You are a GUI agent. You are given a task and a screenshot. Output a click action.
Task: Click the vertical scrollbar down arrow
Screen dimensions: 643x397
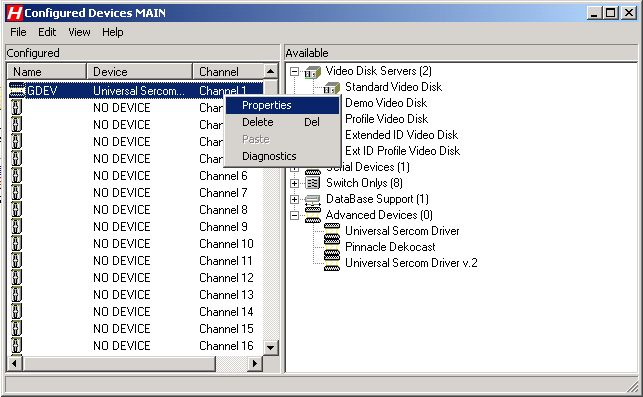270,348
